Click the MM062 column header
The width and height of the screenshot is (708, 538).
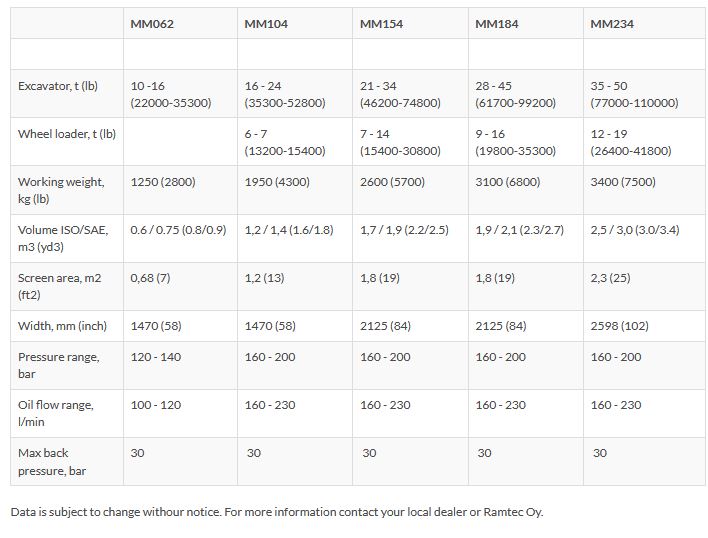(152, 24)
